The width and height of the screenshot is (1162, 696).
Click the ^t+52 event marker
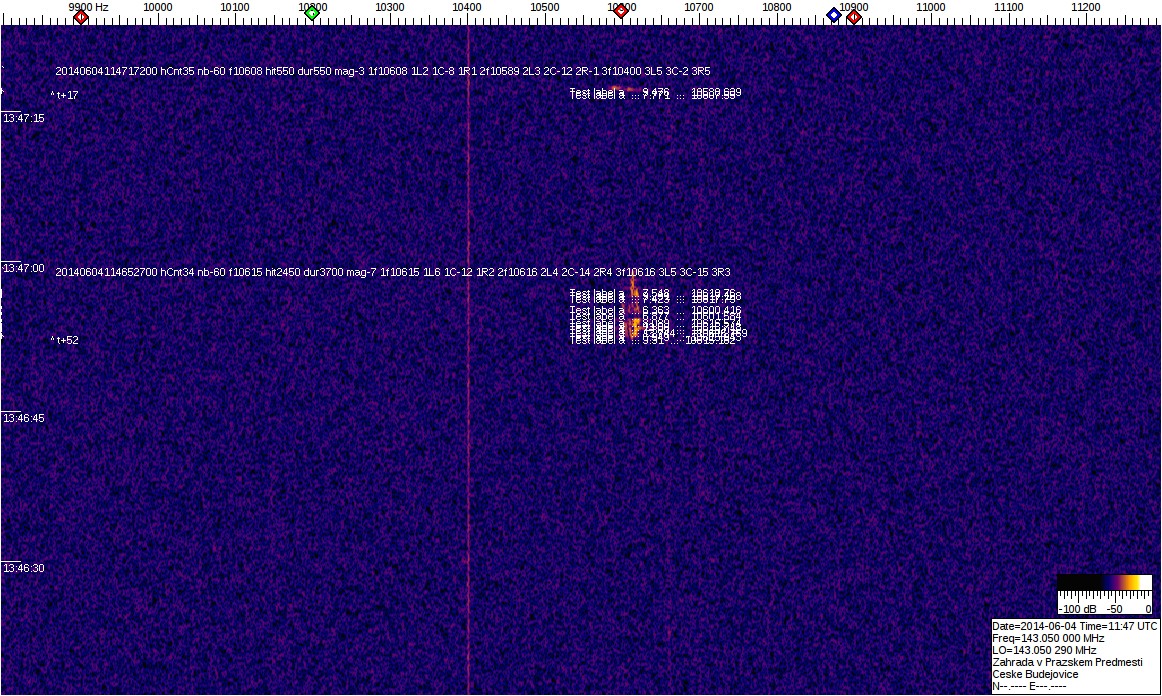pos(64,340)
